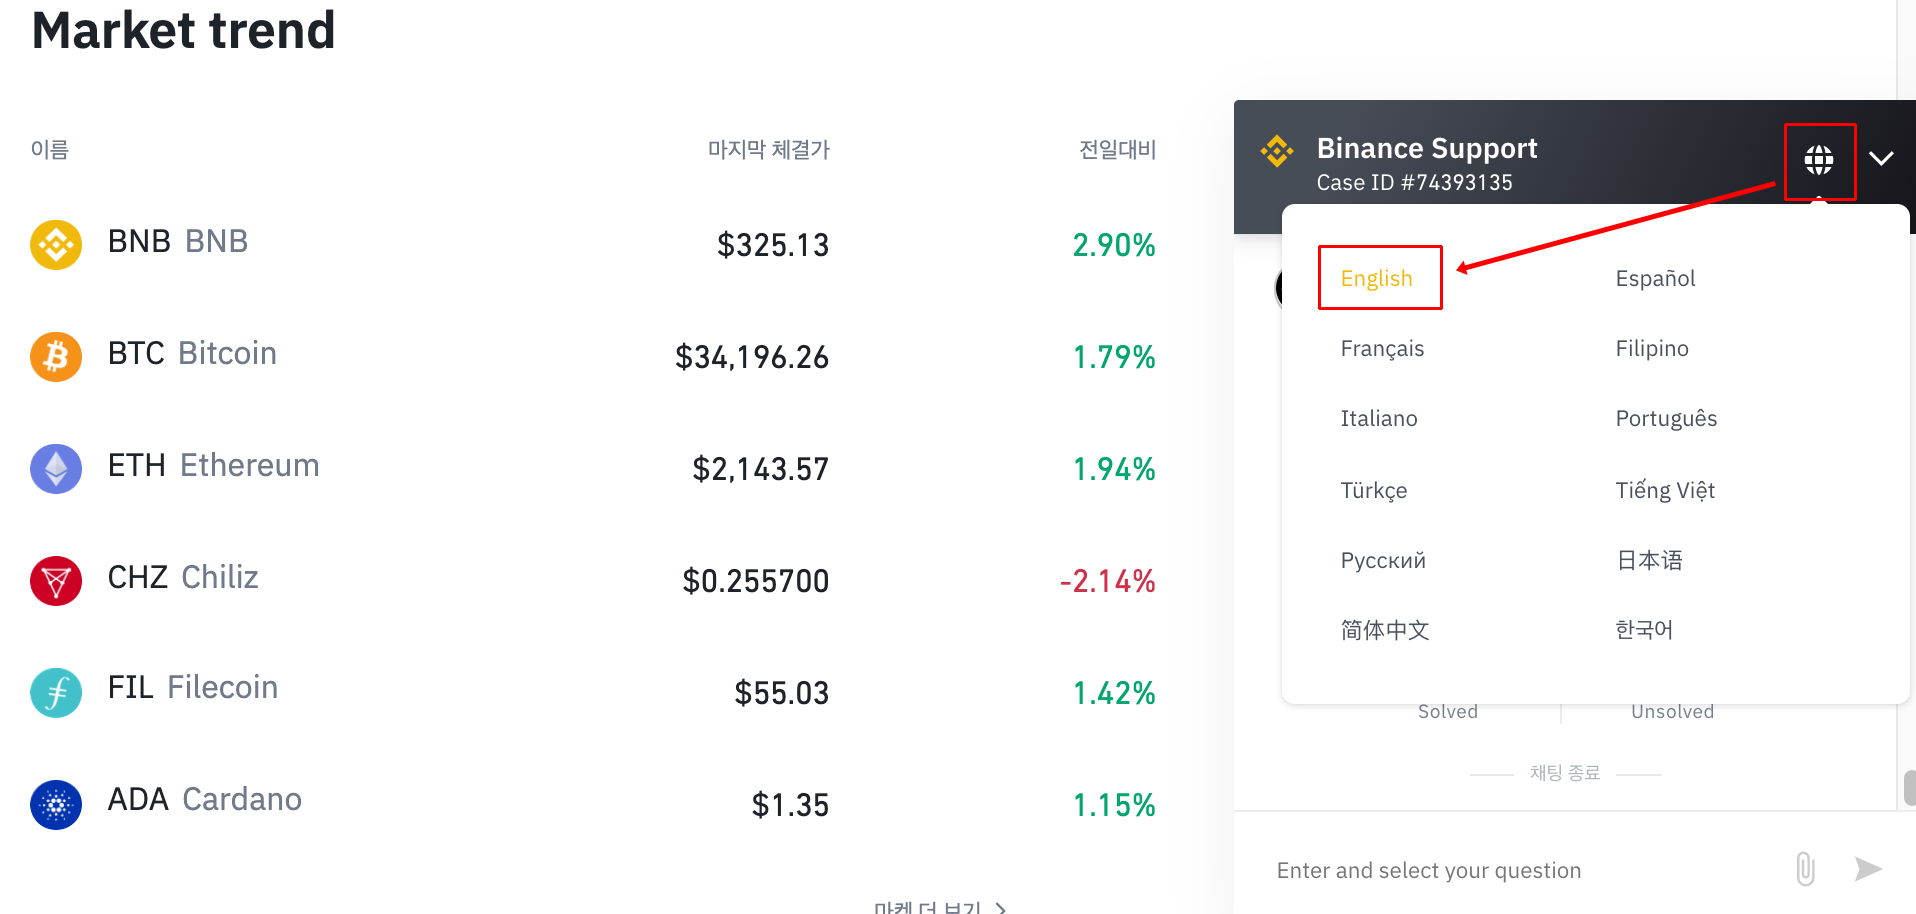Open the 마켓 더 보기 link
1916x914 pixels.
(939, 906)
